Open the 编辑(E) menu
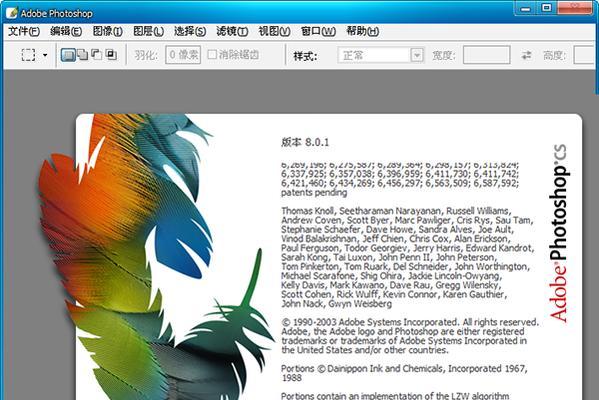The width and height of the screenshot is (599, 400). 66,31
